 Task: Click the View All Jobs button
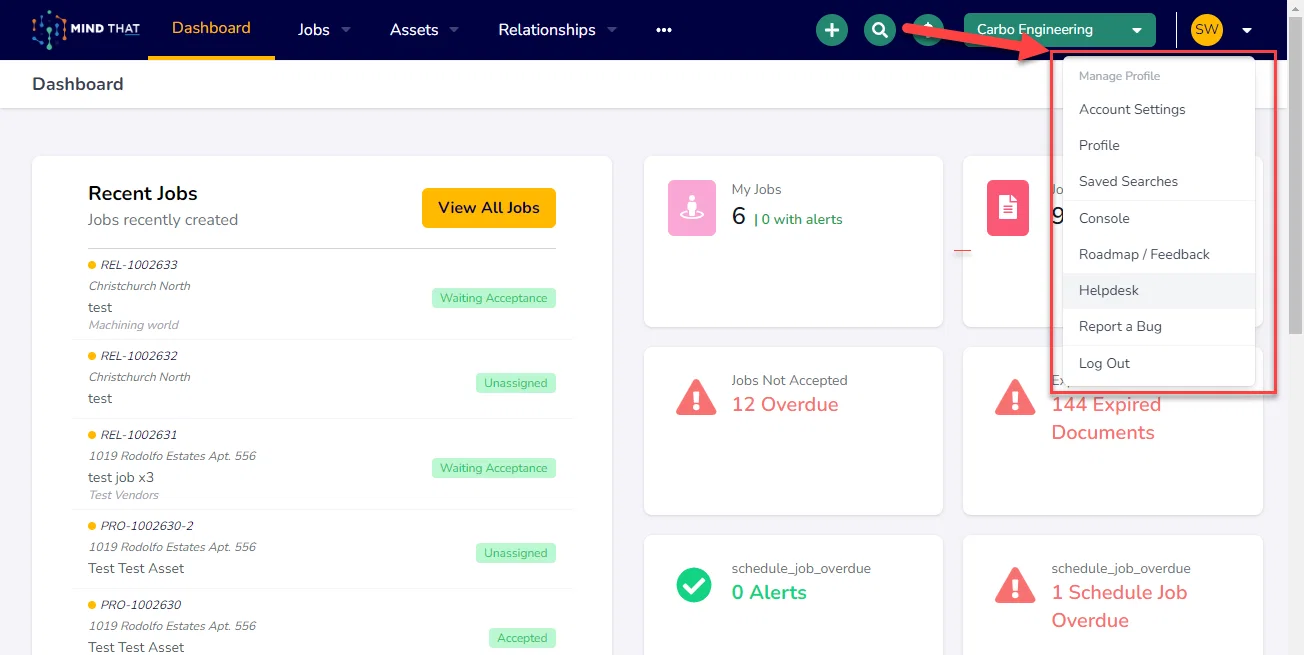pyautogui.click(x=489, y=208)
